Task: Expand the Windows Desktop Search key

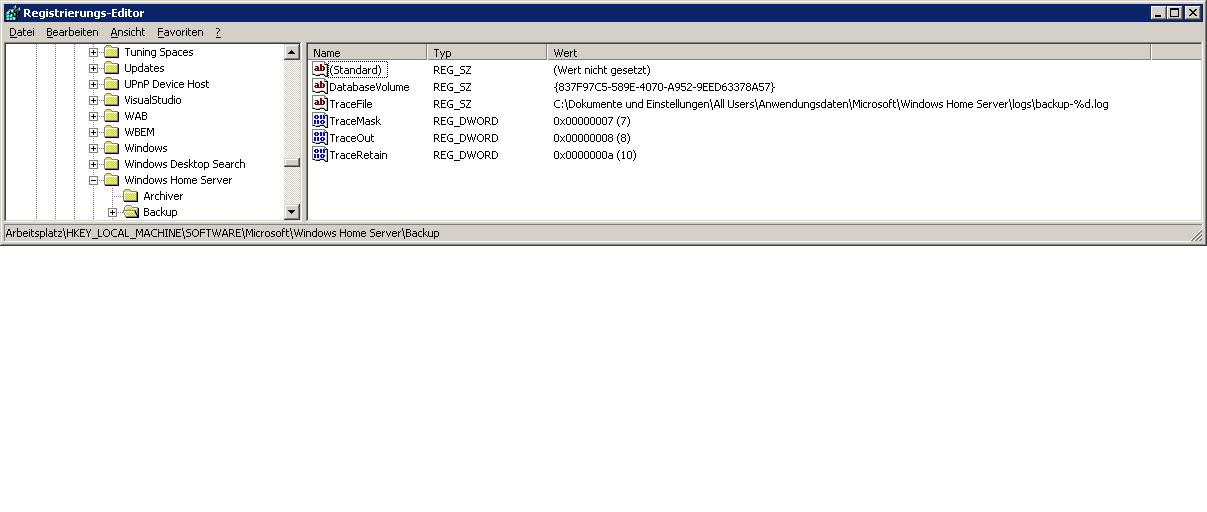Action: click(x=94, y=164)
